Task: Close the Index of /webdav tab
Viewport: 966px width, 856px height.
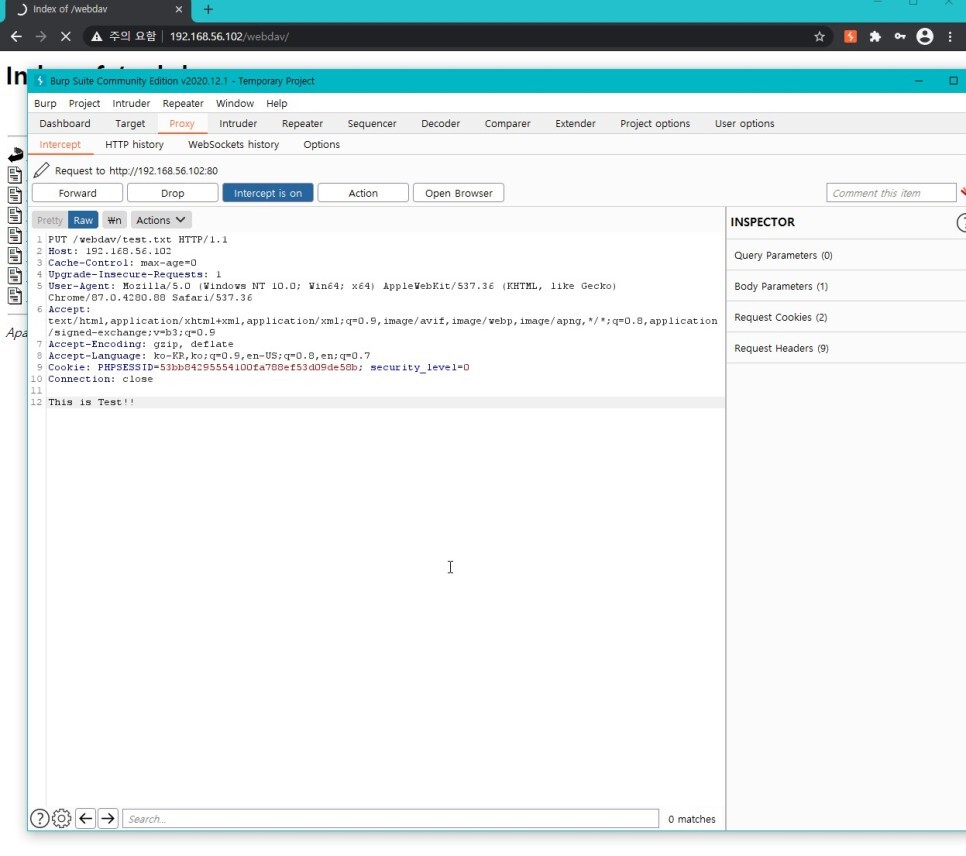Action: pos(179,9)
